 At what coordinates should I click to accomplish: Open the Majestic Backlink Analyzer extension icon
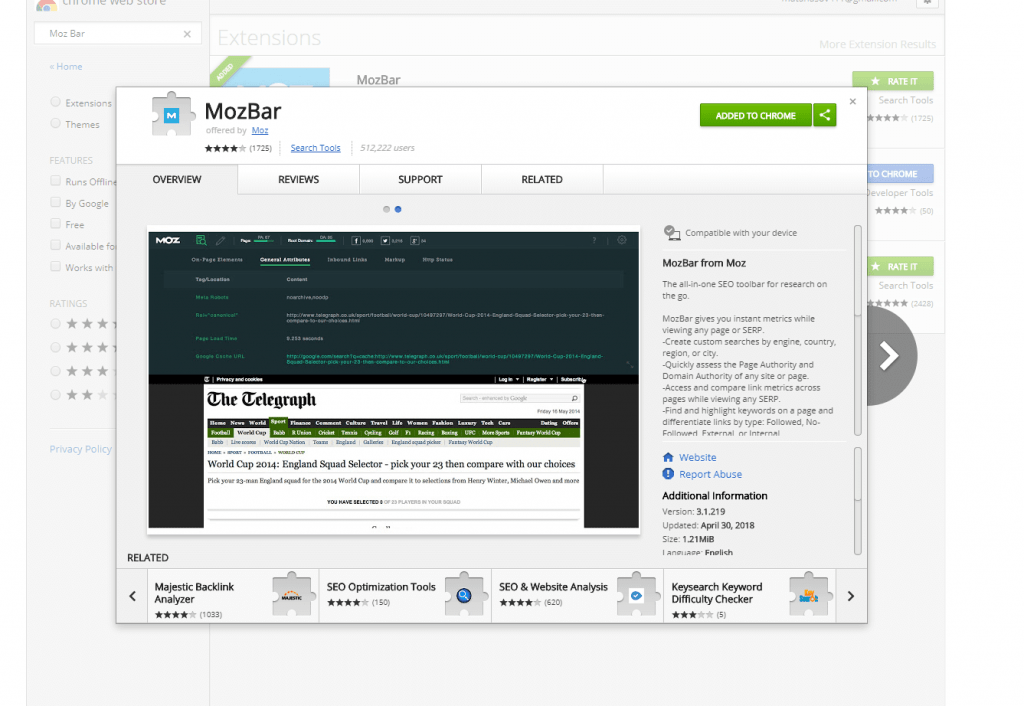[293, 597]
